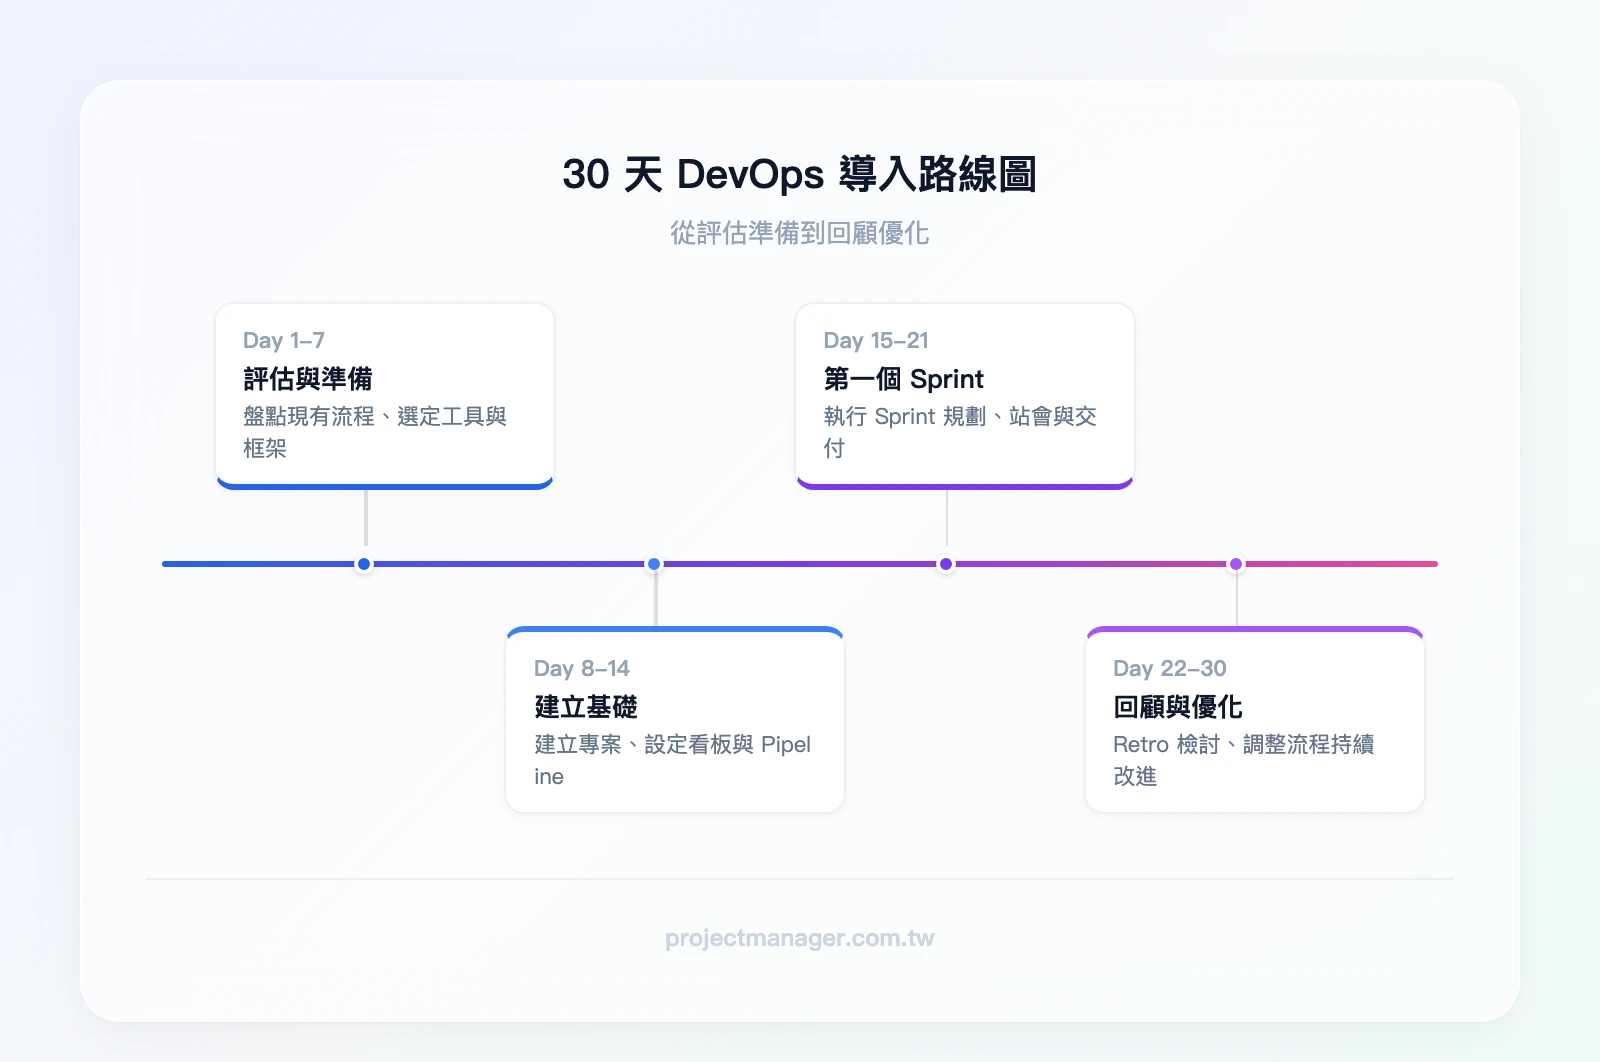The image size is (1600, 1062).
Task: Click the connector line above 建立基礎 card
Action: pos(654,598)
